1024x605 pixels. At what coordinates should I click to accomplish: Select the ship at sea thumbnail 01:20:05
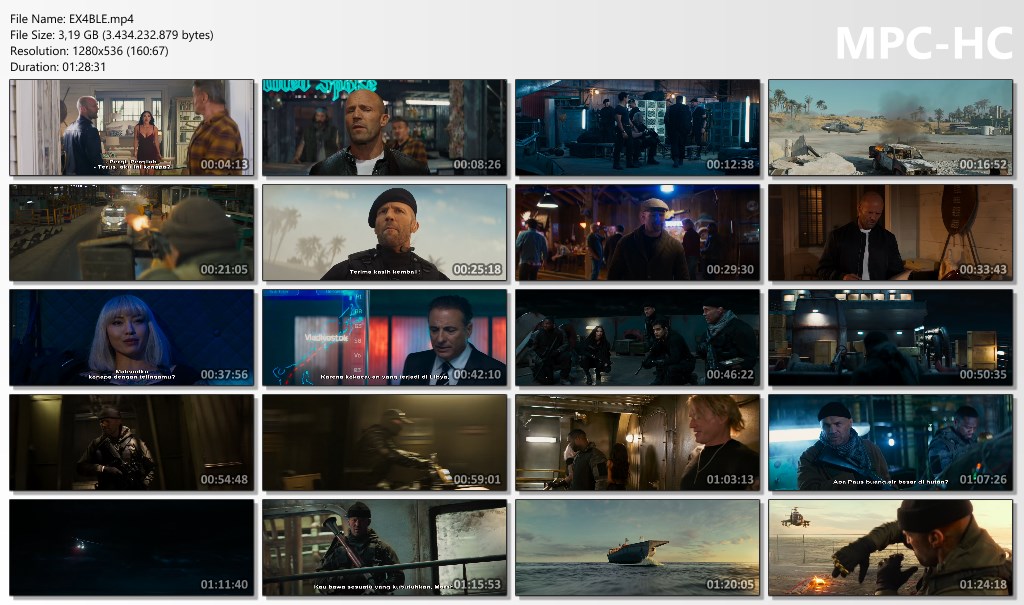click(x=638, y=548)
